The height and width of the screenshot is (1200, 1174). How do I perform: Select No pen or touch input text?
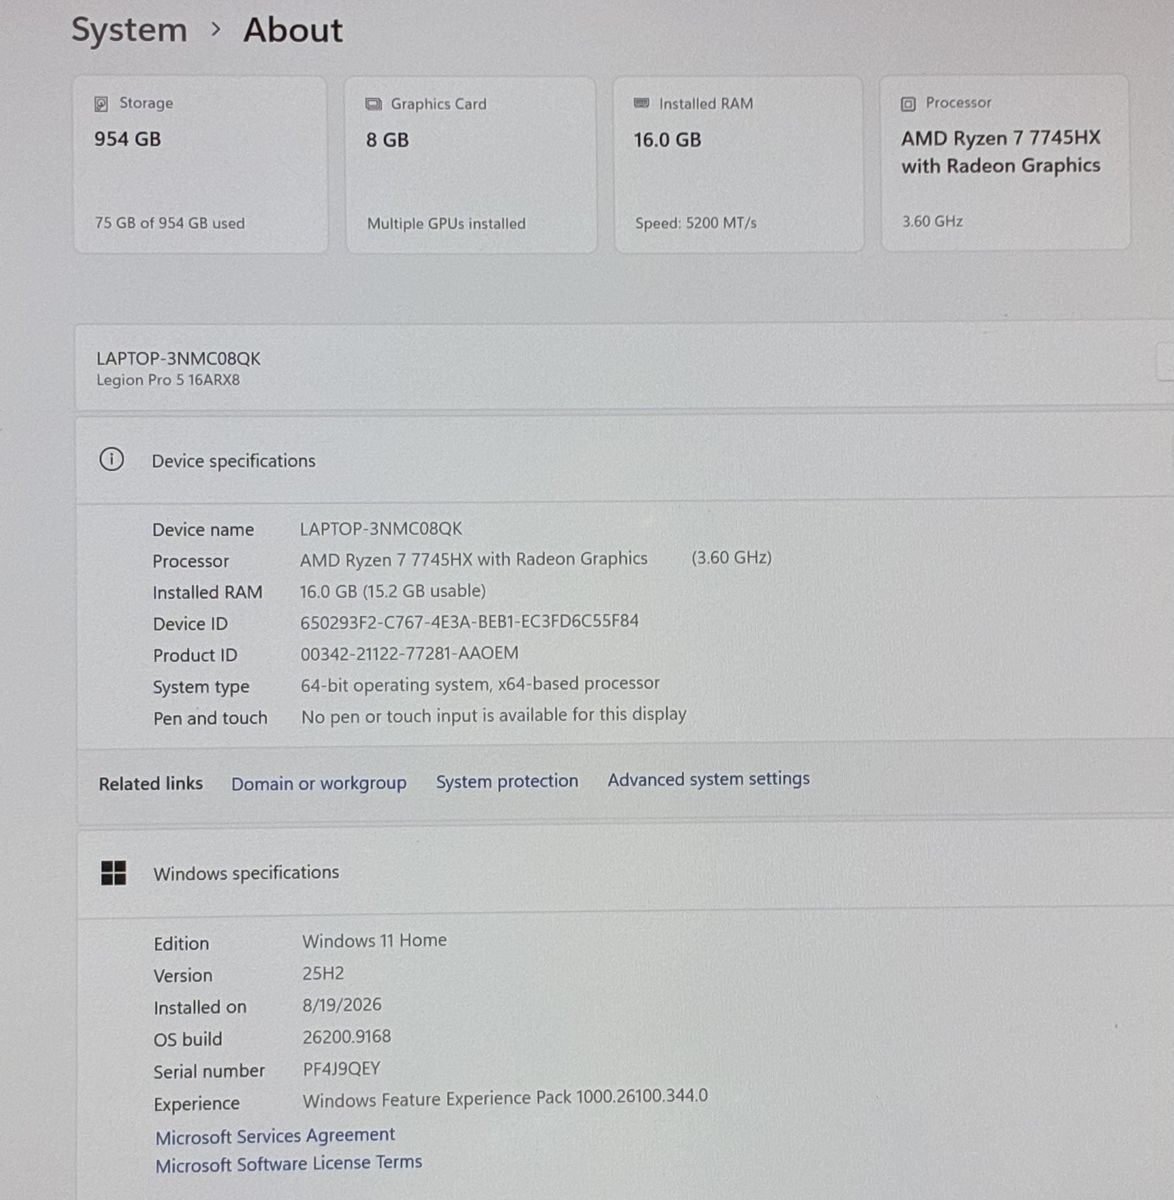(x=494, y=715)
